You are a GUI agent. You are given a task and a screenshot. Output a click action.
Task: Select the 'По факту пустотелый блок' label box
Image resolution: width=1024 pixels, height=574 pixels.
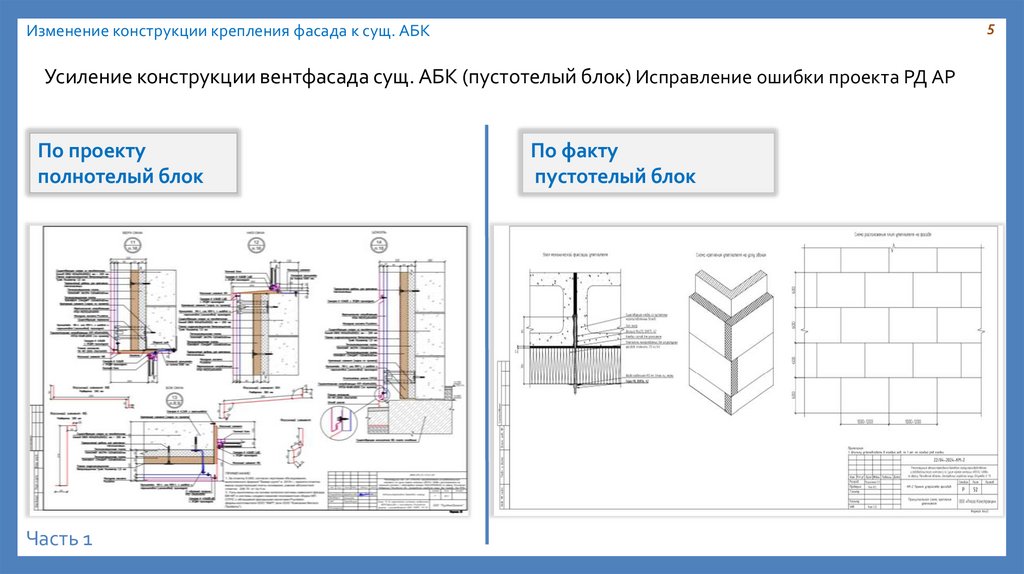tap(647, 163)
